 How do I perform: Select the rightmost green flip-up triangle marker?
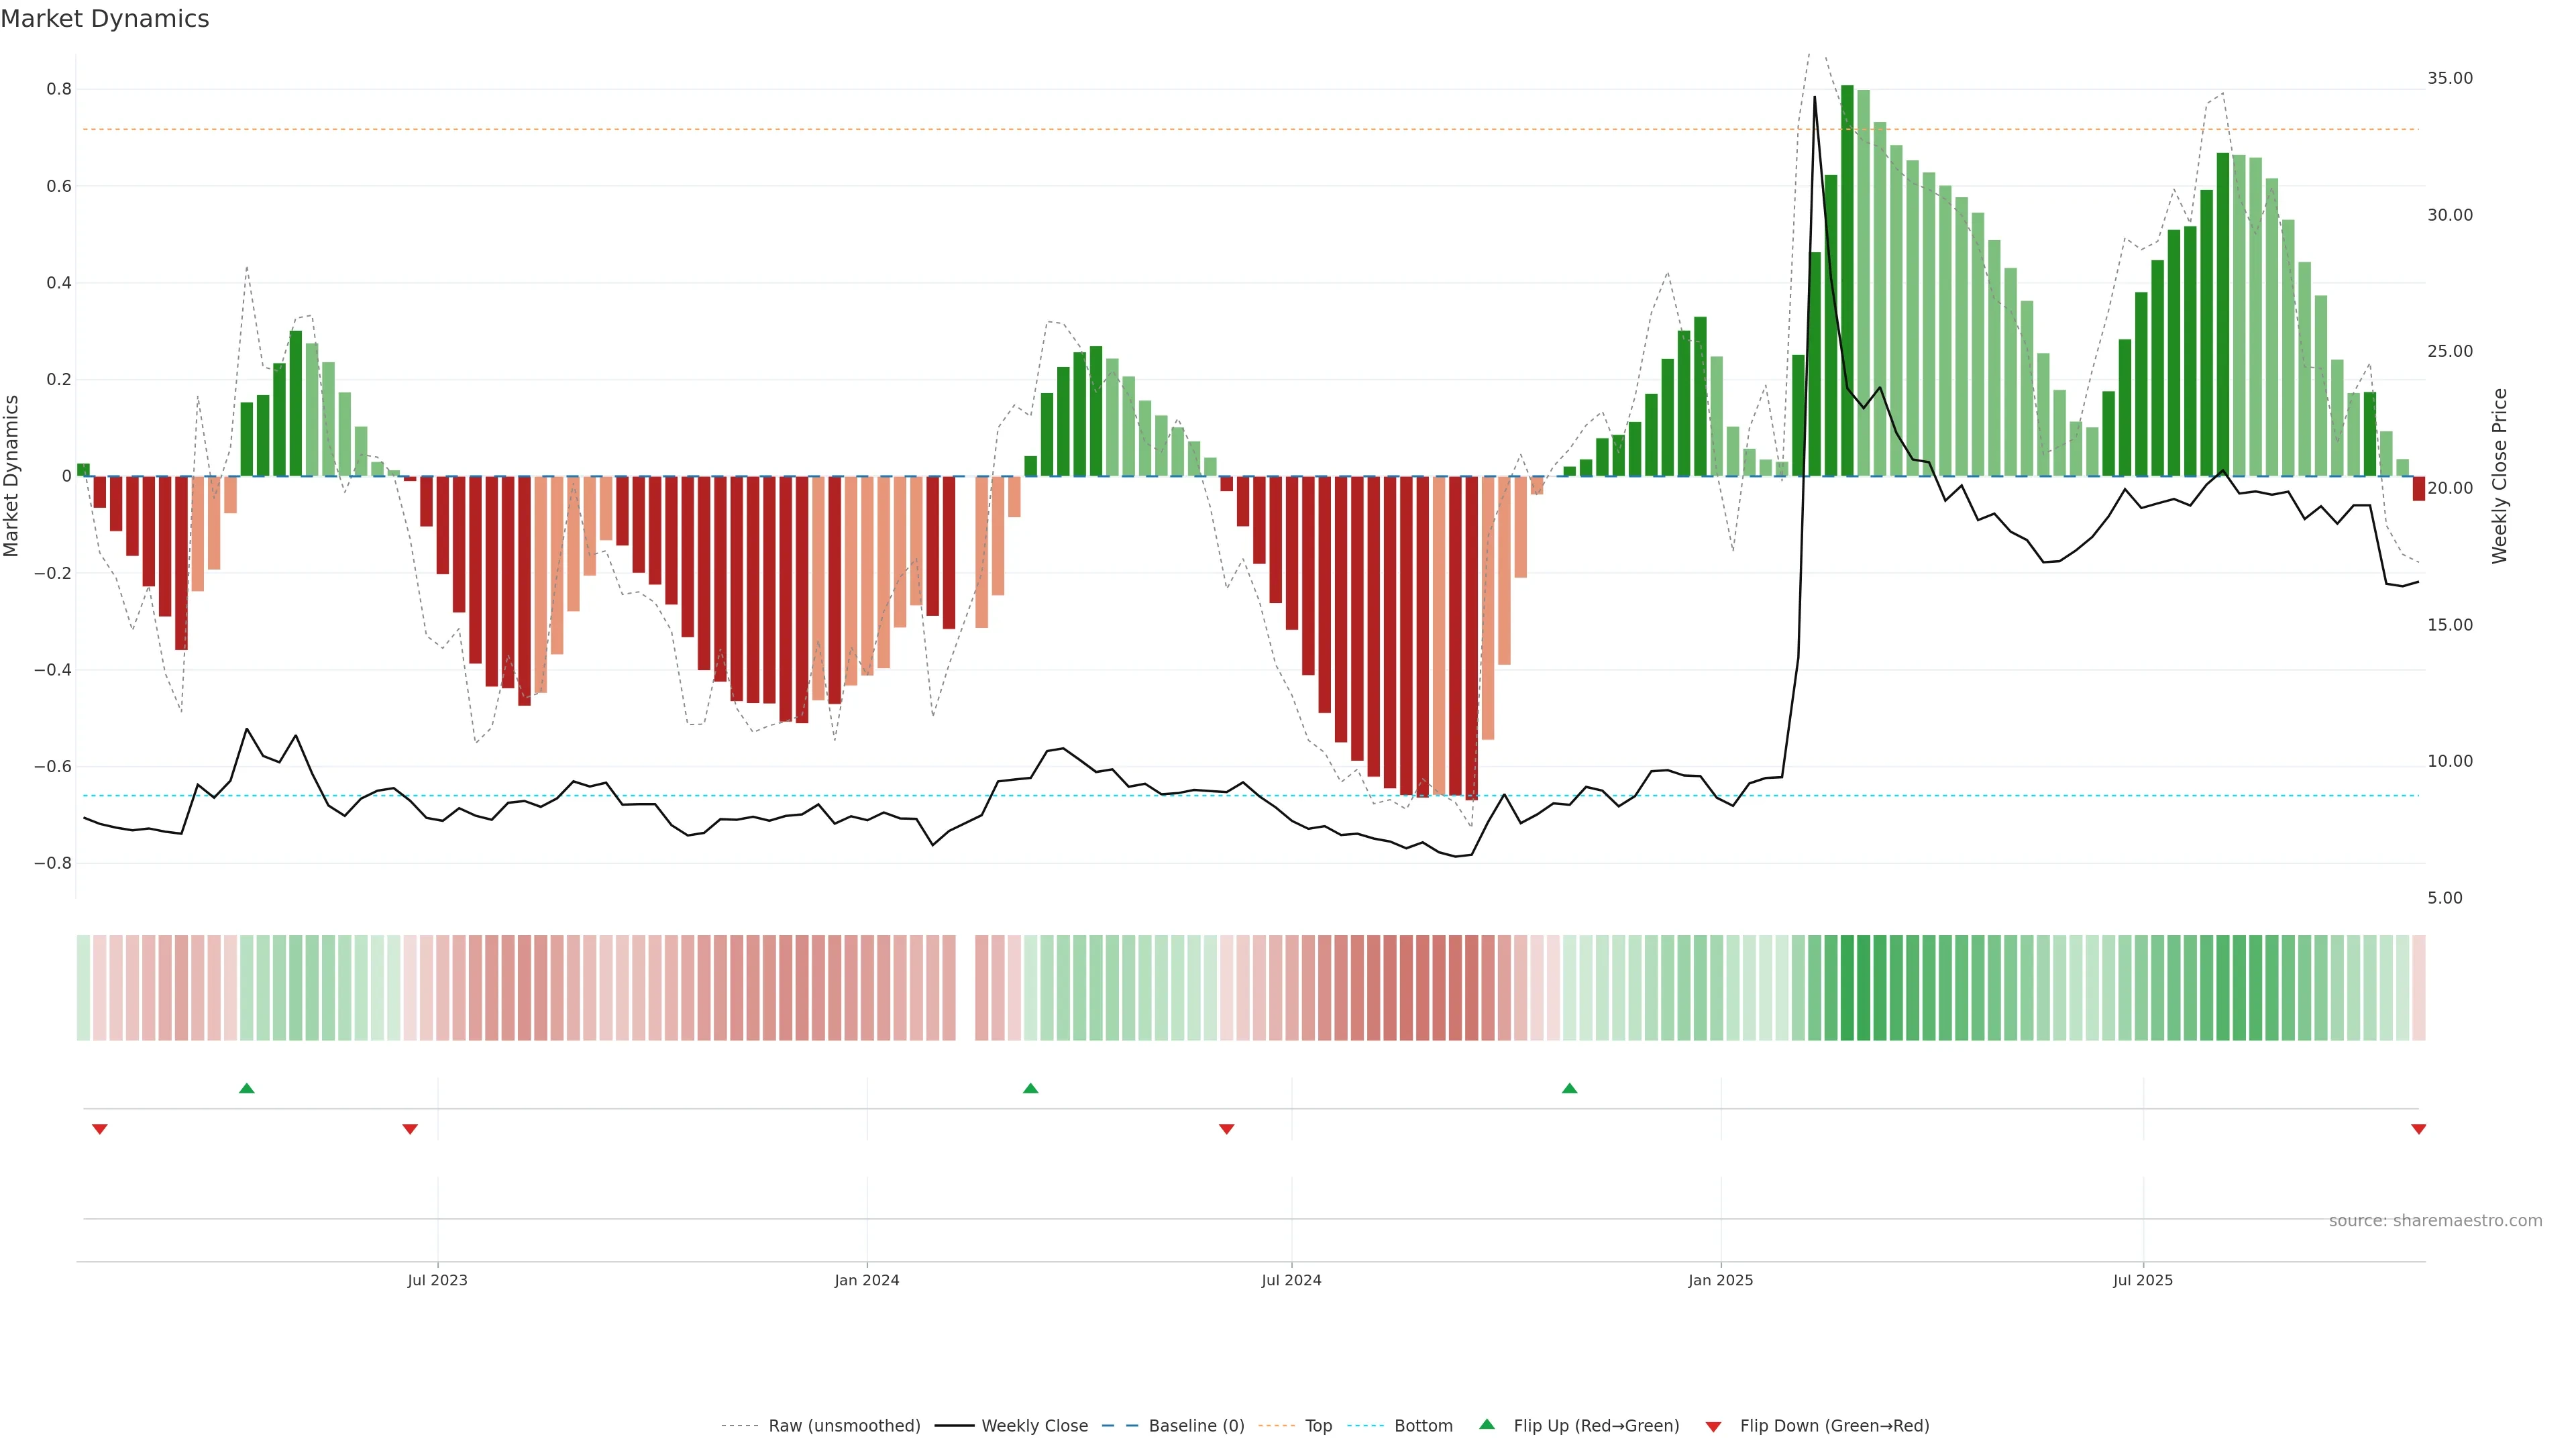coord(1569,1088)
